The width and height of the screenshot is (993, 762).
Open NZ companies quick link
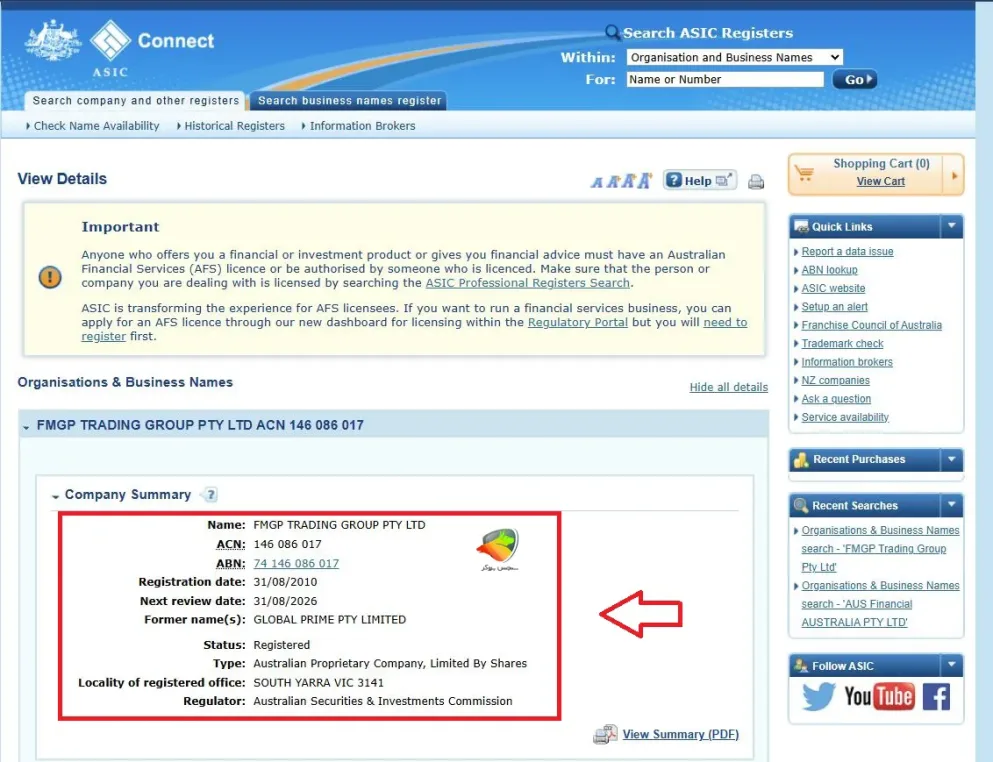835,380
